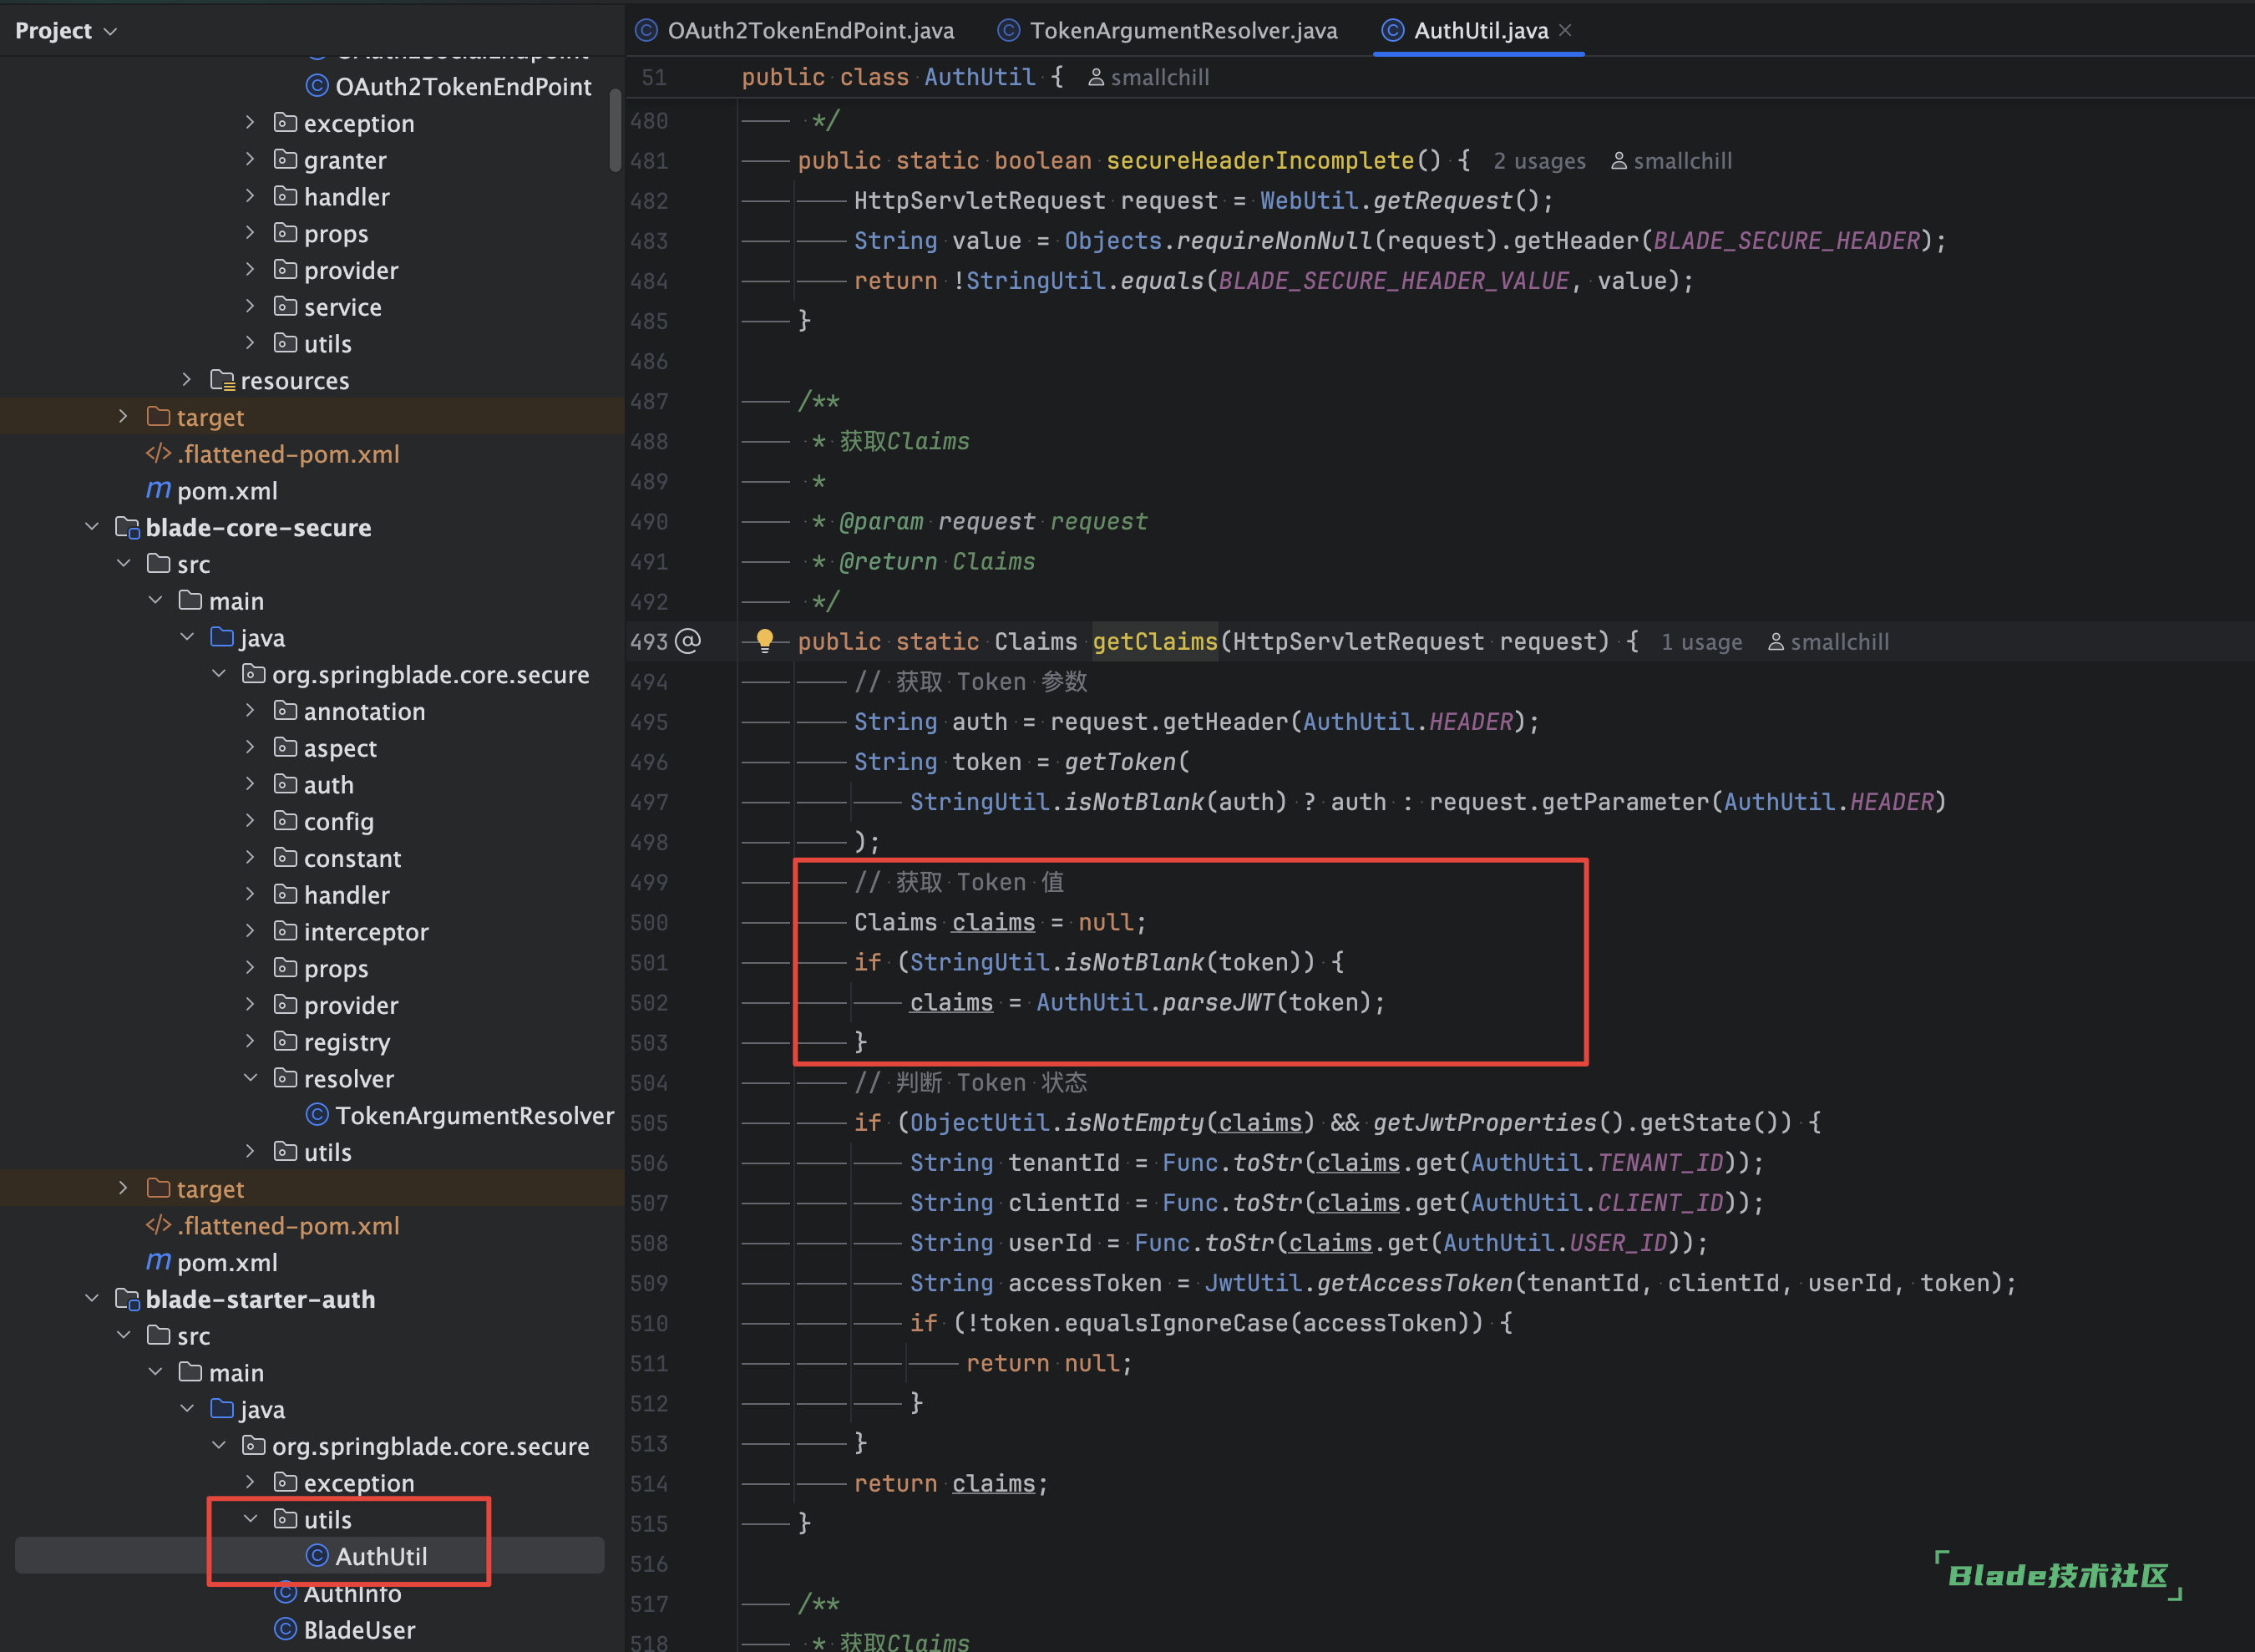Click the resources folder icon
The image size is (2255, 1652).
click(x=223, y=380)
